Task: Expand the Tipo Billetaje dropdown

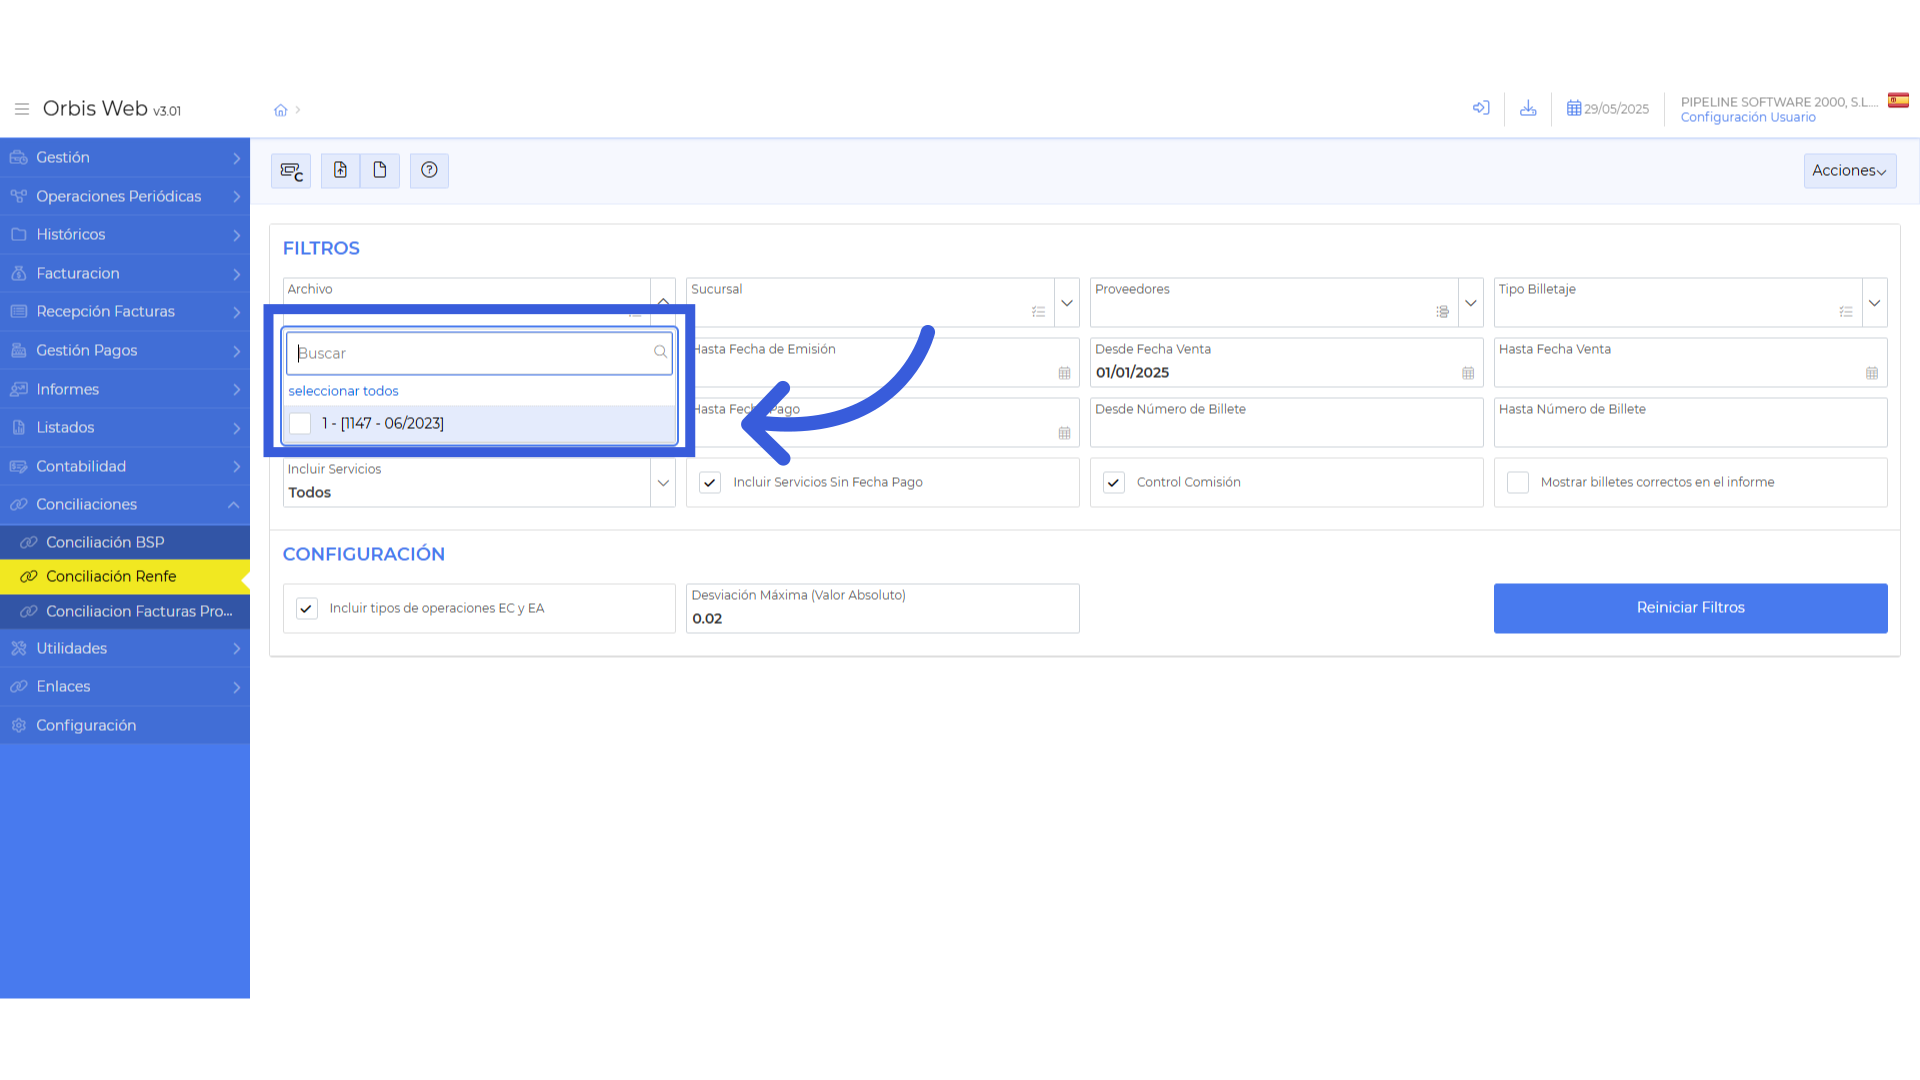Action: coord(1875,303)
